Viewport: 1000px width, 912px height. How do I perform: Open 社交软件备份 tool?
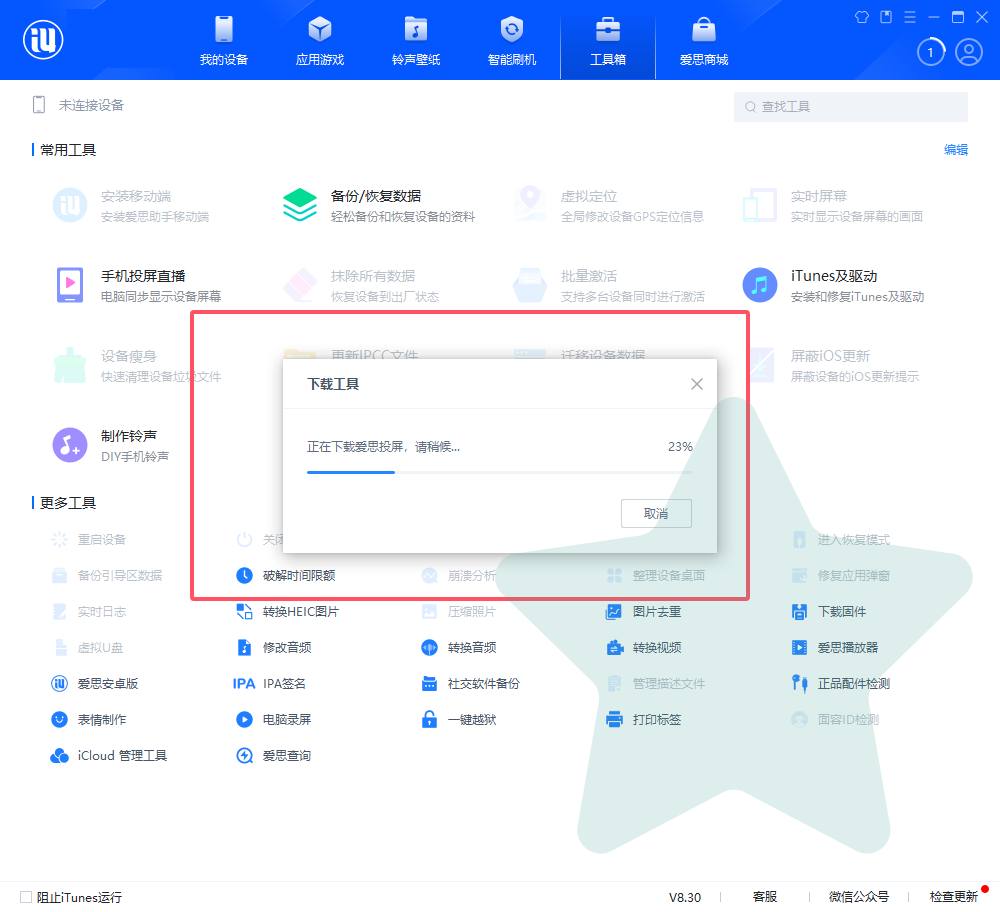pos(471,684)
